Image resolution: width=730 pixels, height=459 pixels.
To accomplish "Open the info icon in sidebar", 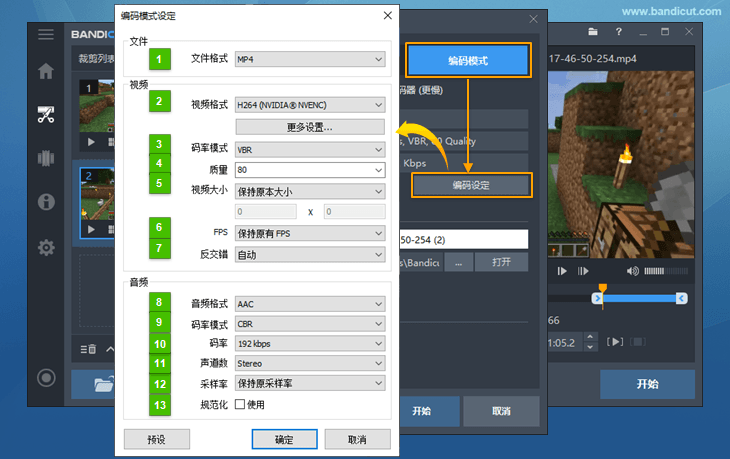I will point(45,202).
